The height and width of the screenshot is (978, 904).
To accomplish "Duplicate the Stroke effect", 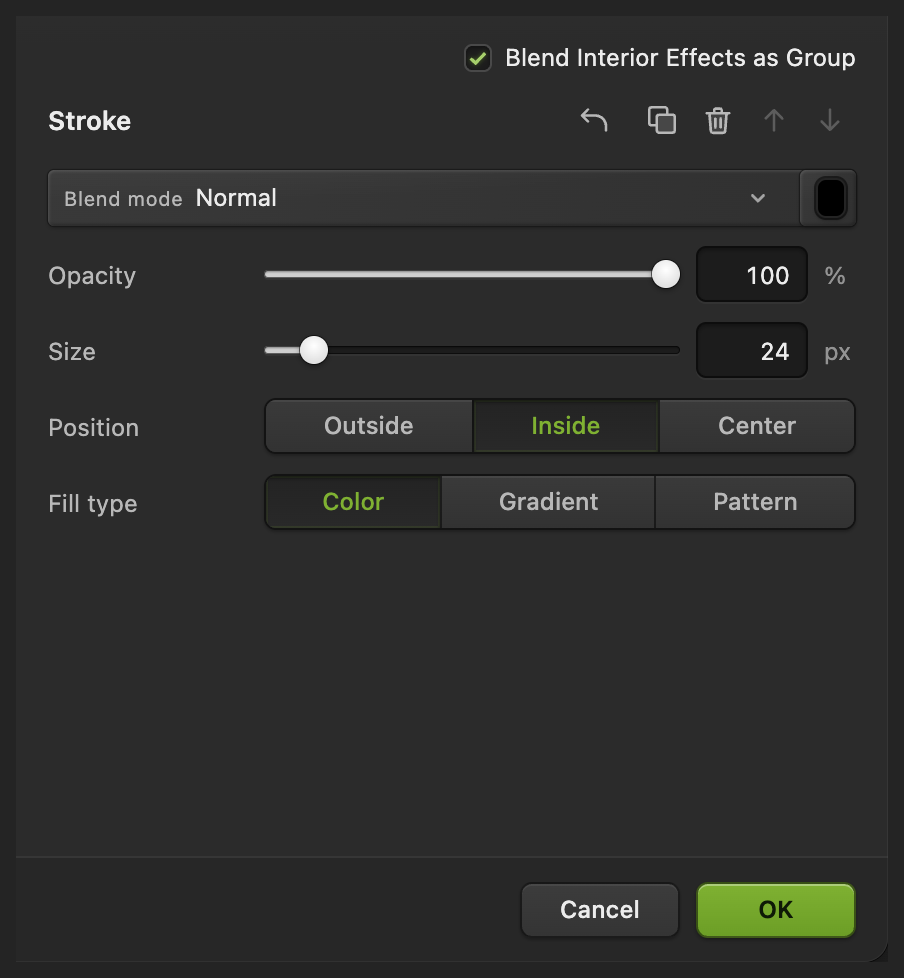I will click(x=662, y=120).
